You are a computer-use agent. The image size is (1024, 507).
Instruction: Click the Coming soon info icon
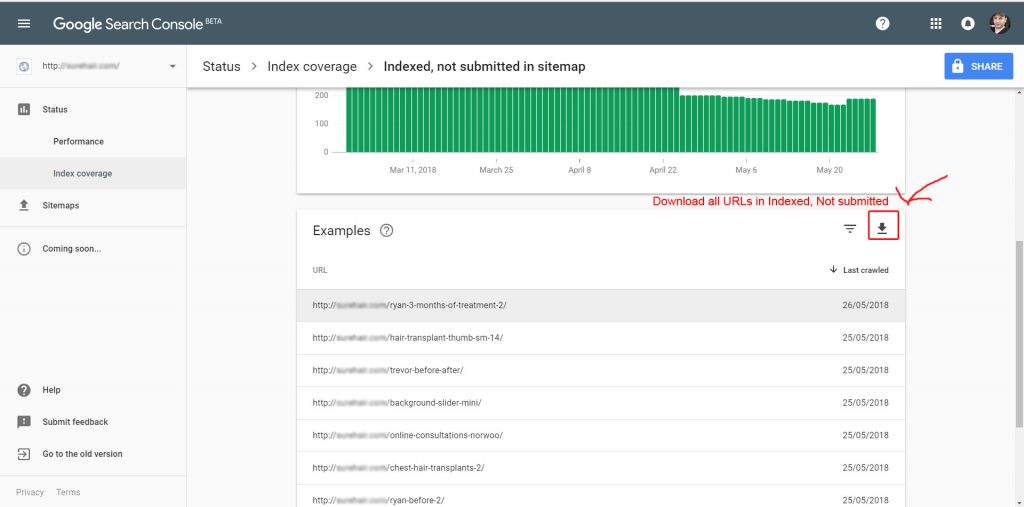click(x=24, y=249)
